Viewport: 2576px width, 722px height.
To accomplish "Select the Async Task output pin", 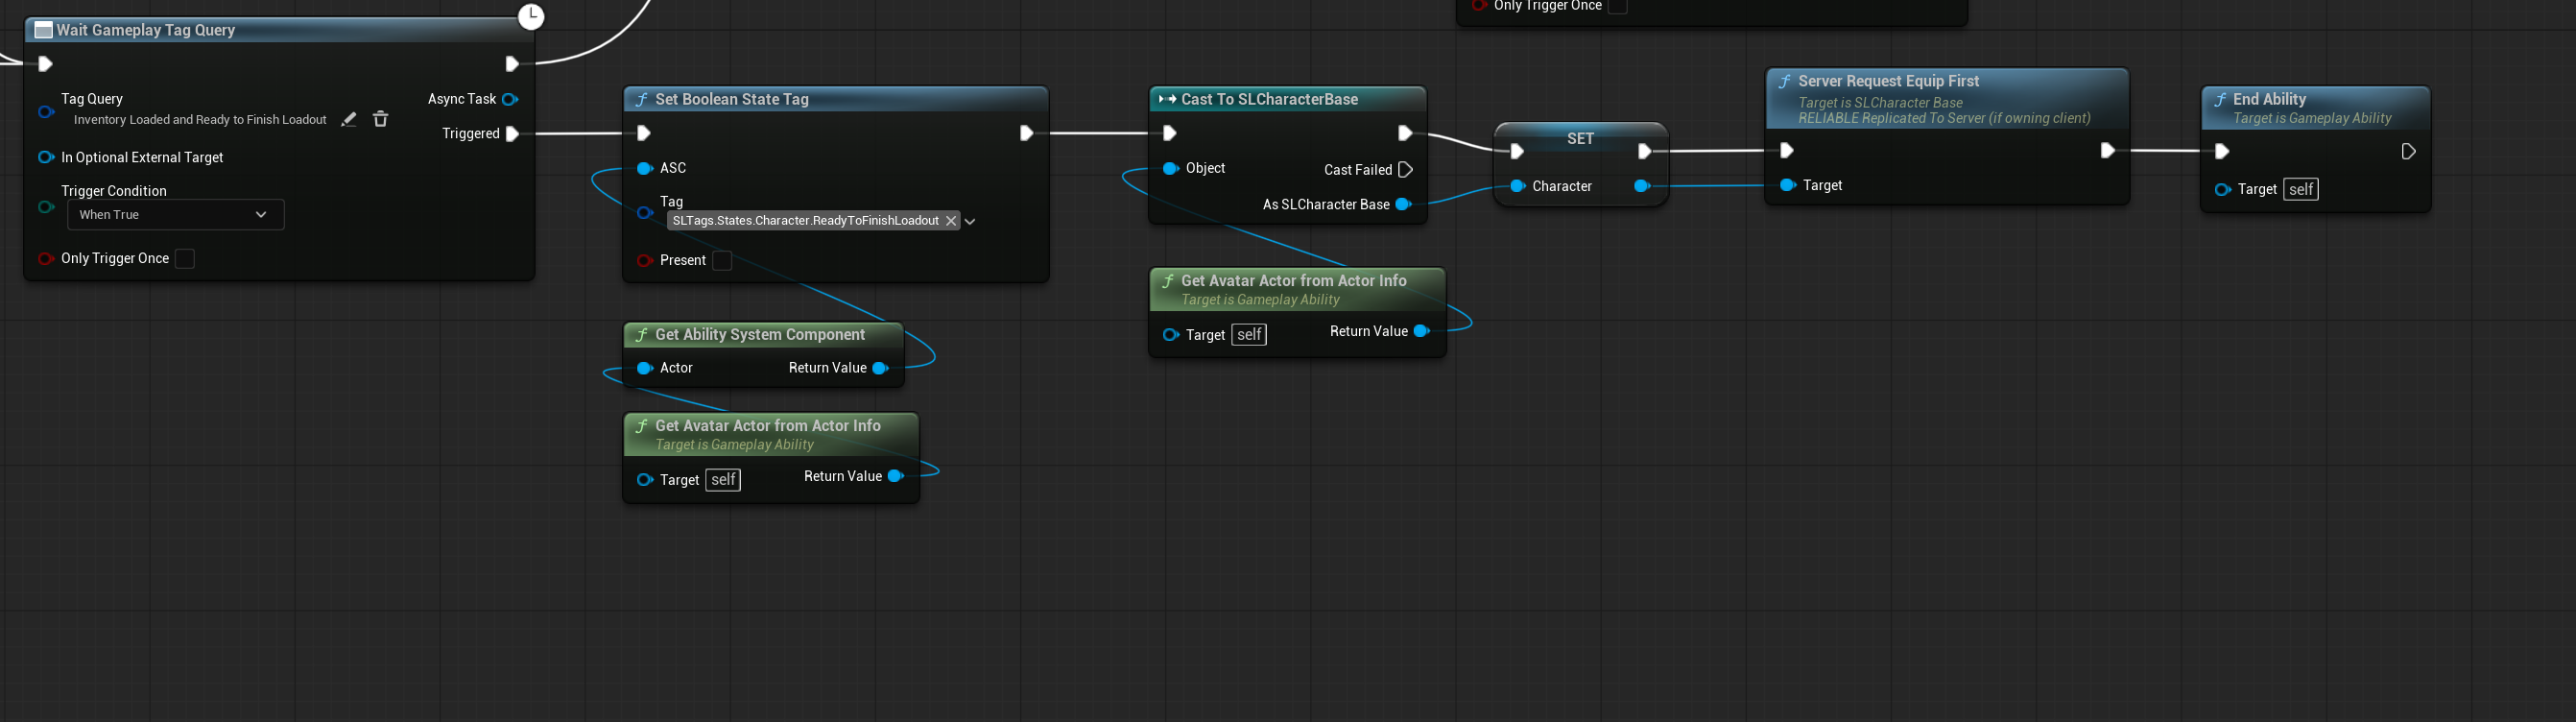I will [510, 99].
